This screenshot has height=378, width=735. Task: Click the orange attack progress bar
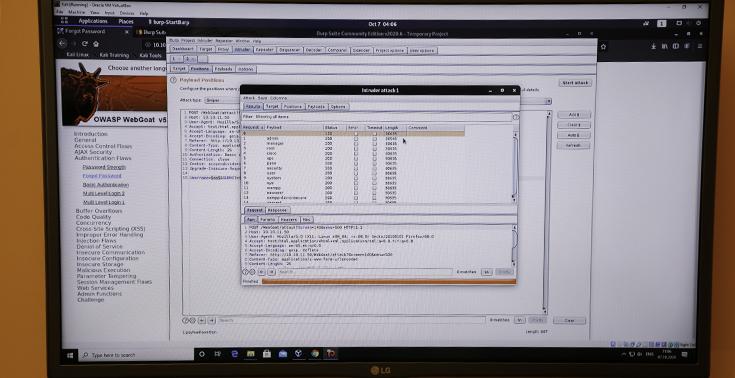(x=389, y=281)
